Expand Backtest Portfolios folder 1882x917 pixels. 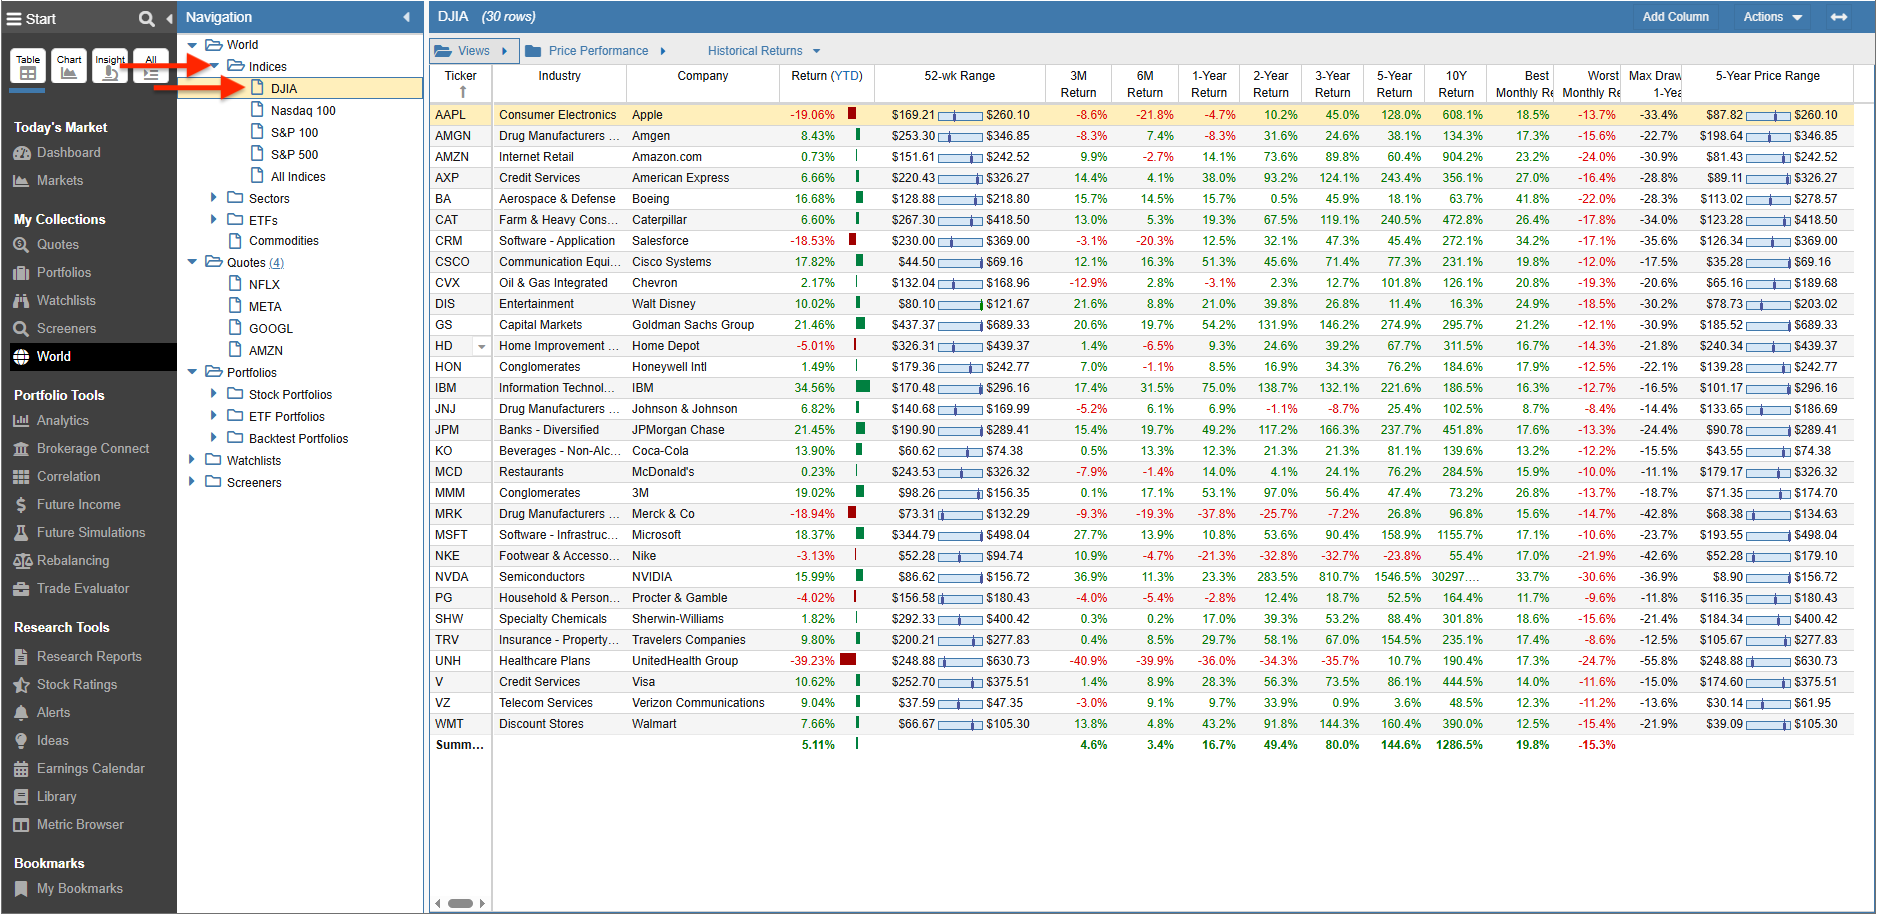[214, 438]
